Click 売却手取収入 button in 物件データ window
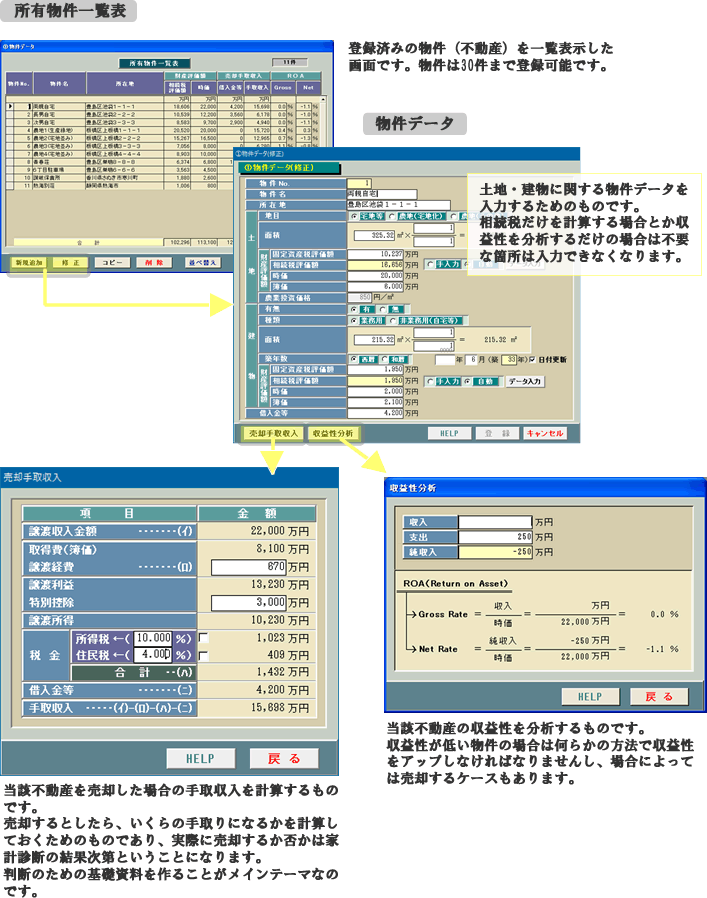The image size is (707, 898). tap(273, 434)
